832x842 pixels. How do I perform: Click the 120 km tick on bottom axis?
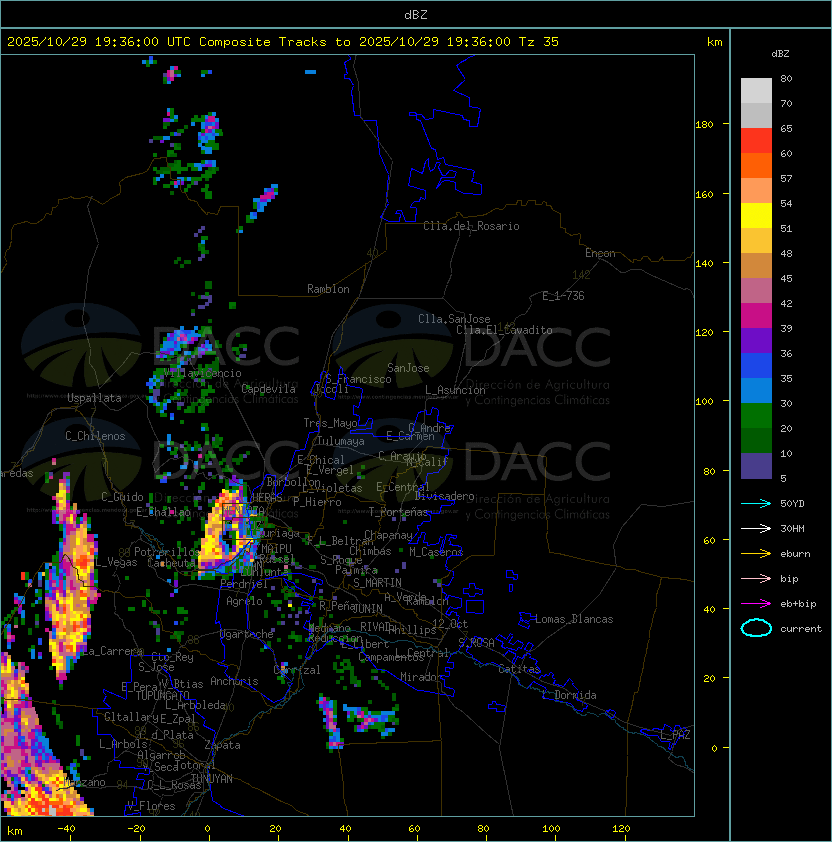(x=621, y=829)
